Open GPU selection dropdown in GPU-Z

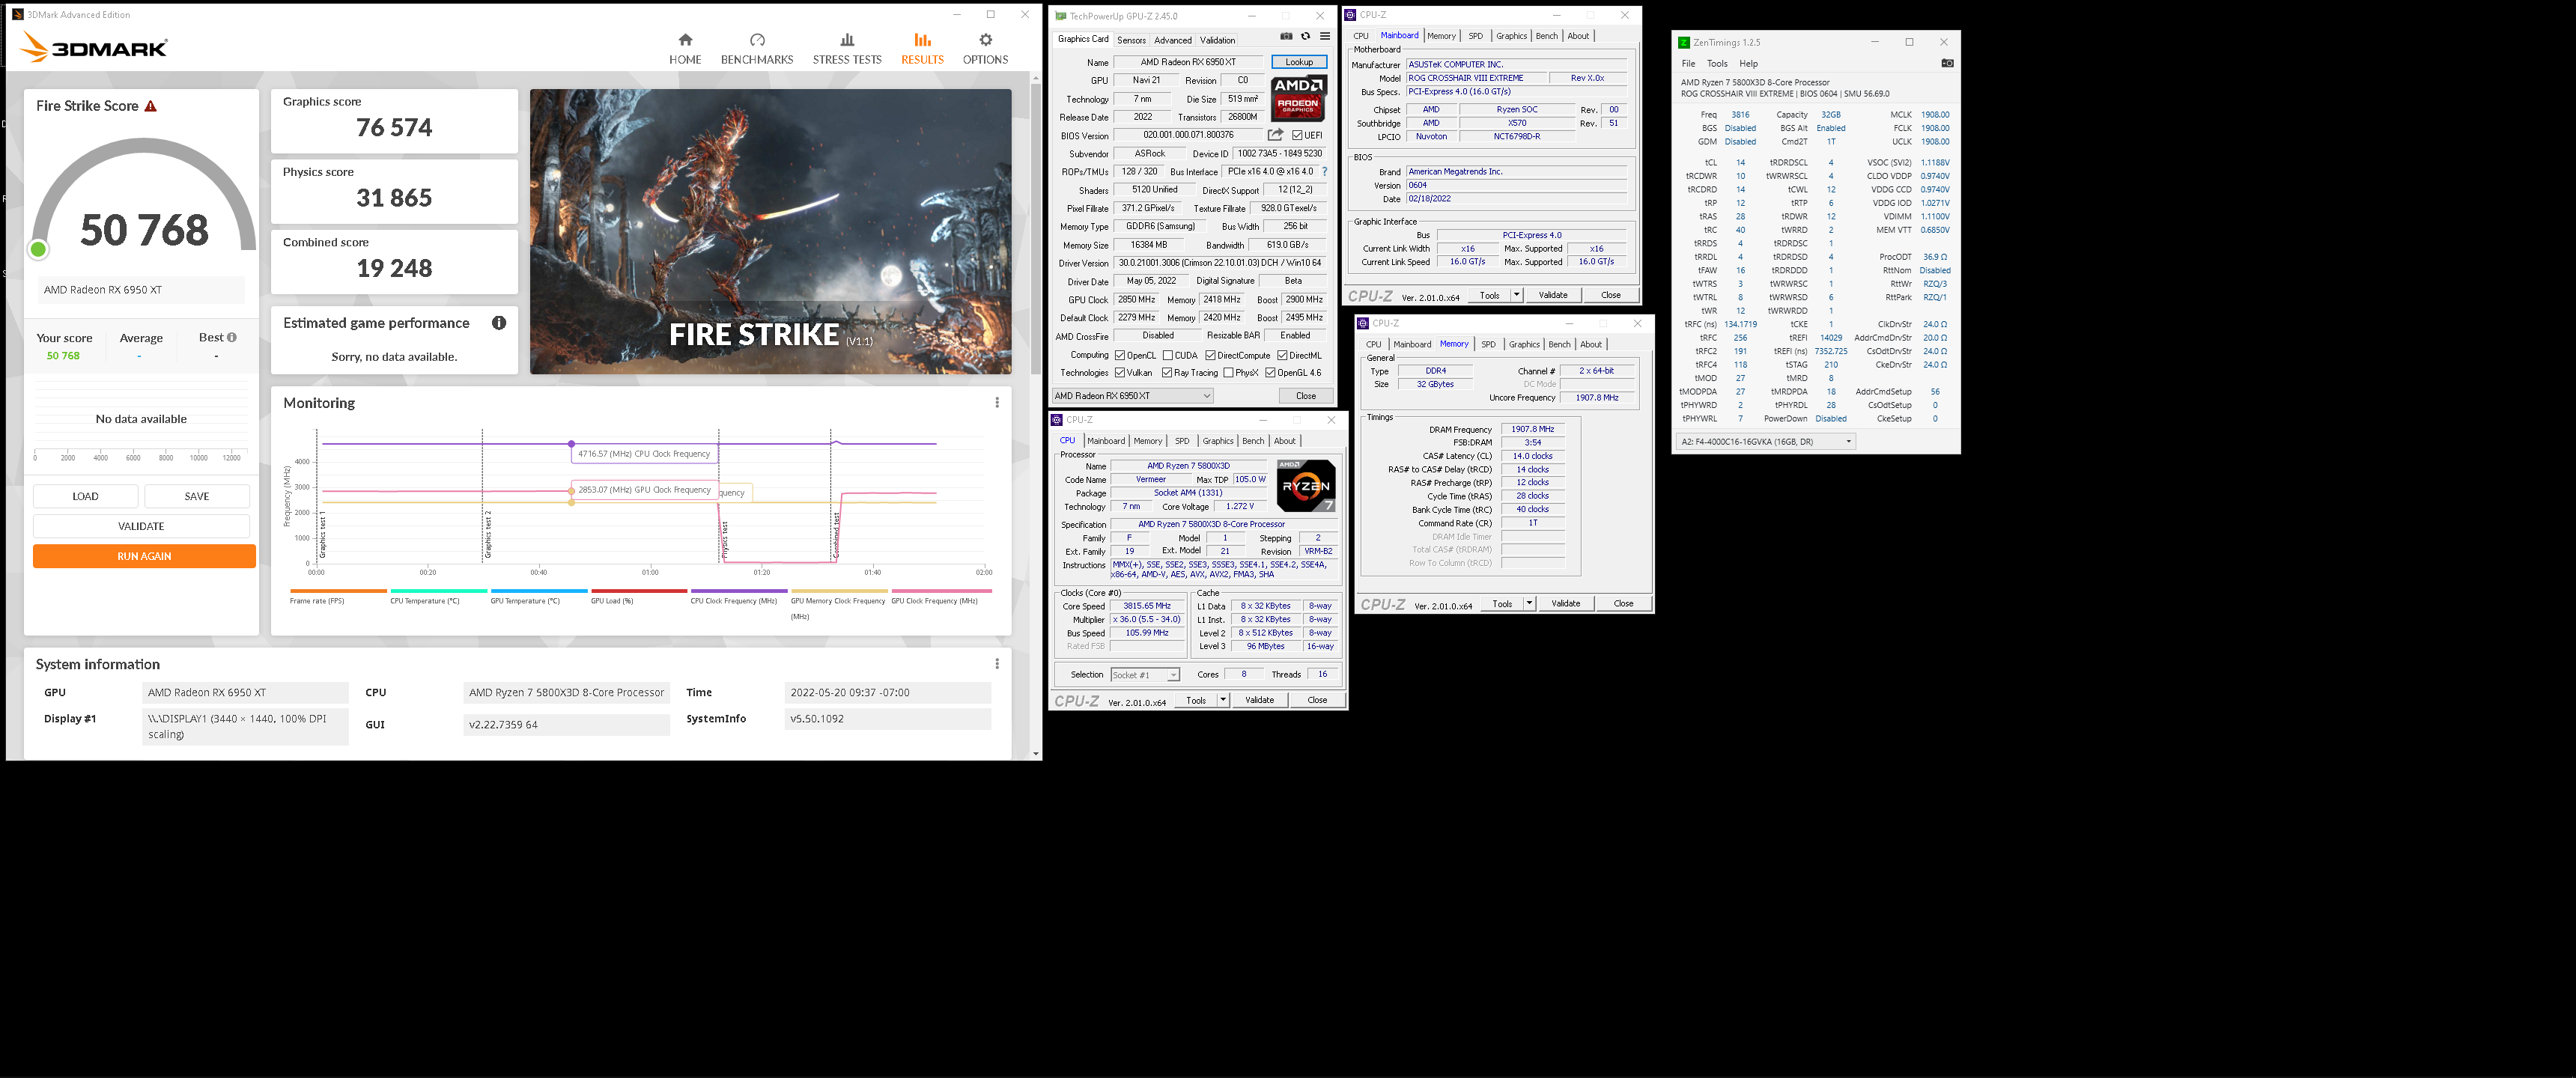click(1133, 396)
